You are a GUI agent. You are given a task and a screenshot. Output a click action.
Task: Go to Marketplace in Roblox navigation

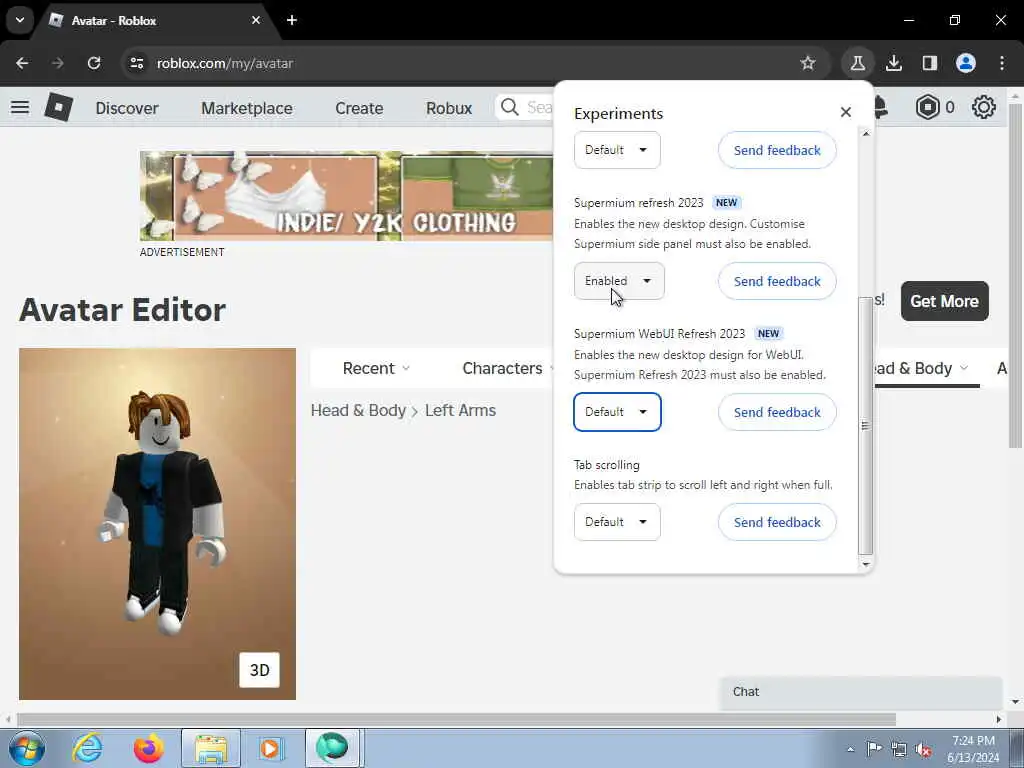coord(247,108)
